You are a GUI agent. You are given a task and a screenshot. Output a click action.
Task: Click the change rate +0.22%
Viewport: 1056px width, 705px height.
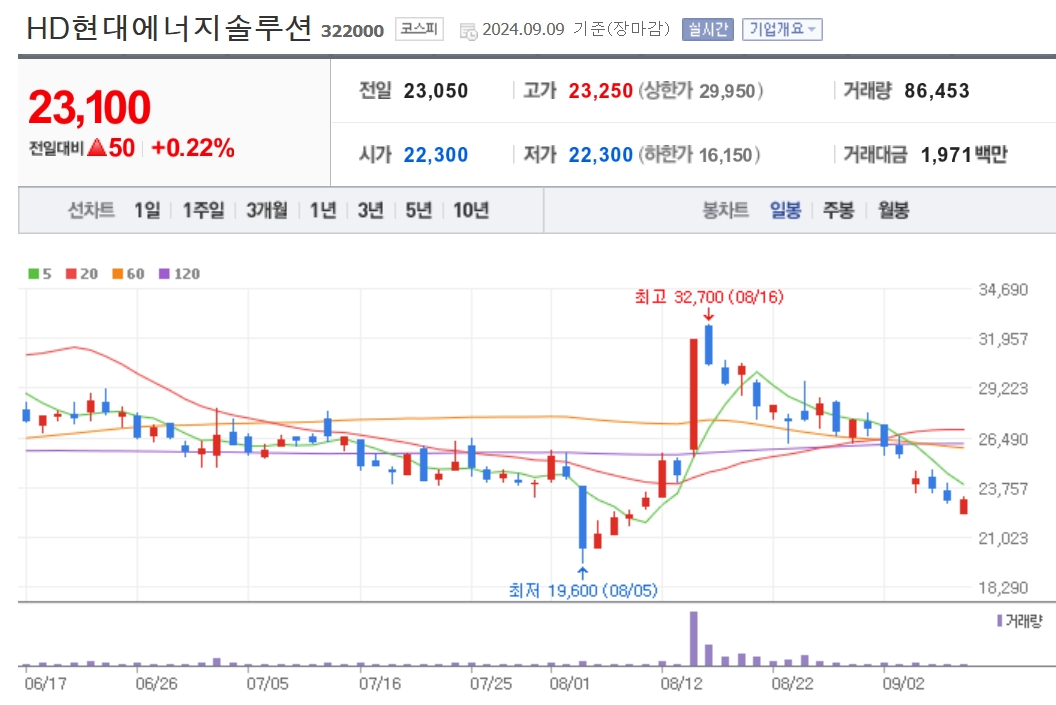click(x=193, y=147)
